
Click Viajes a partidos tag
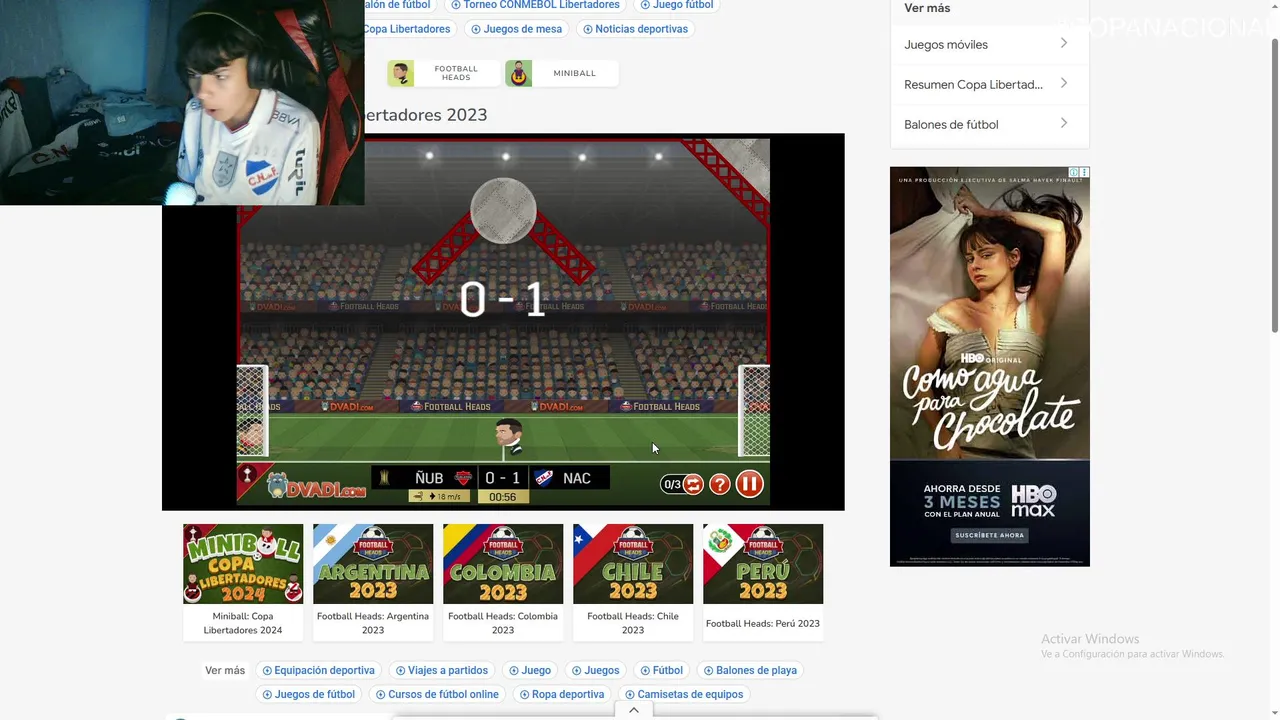point(442,670)
